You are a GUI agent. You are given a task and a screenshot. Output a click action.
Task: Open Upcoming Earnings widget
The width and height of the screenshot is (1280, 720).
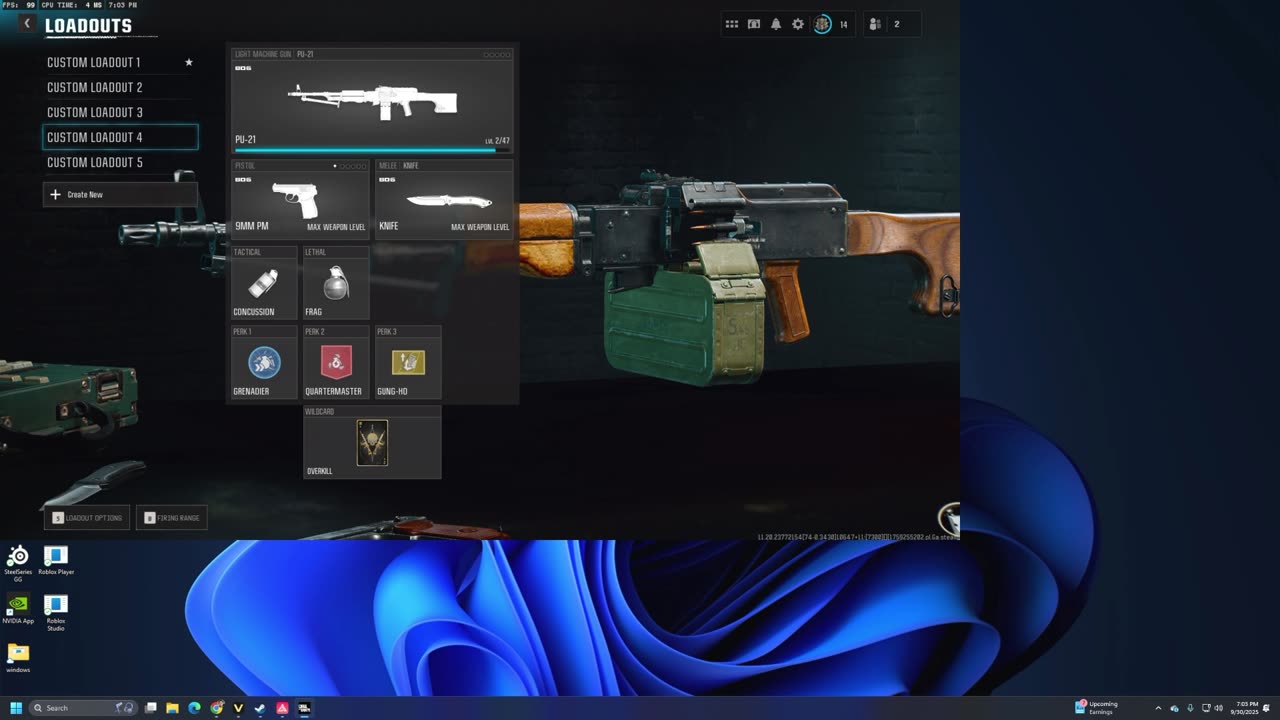pos(1097,708)
